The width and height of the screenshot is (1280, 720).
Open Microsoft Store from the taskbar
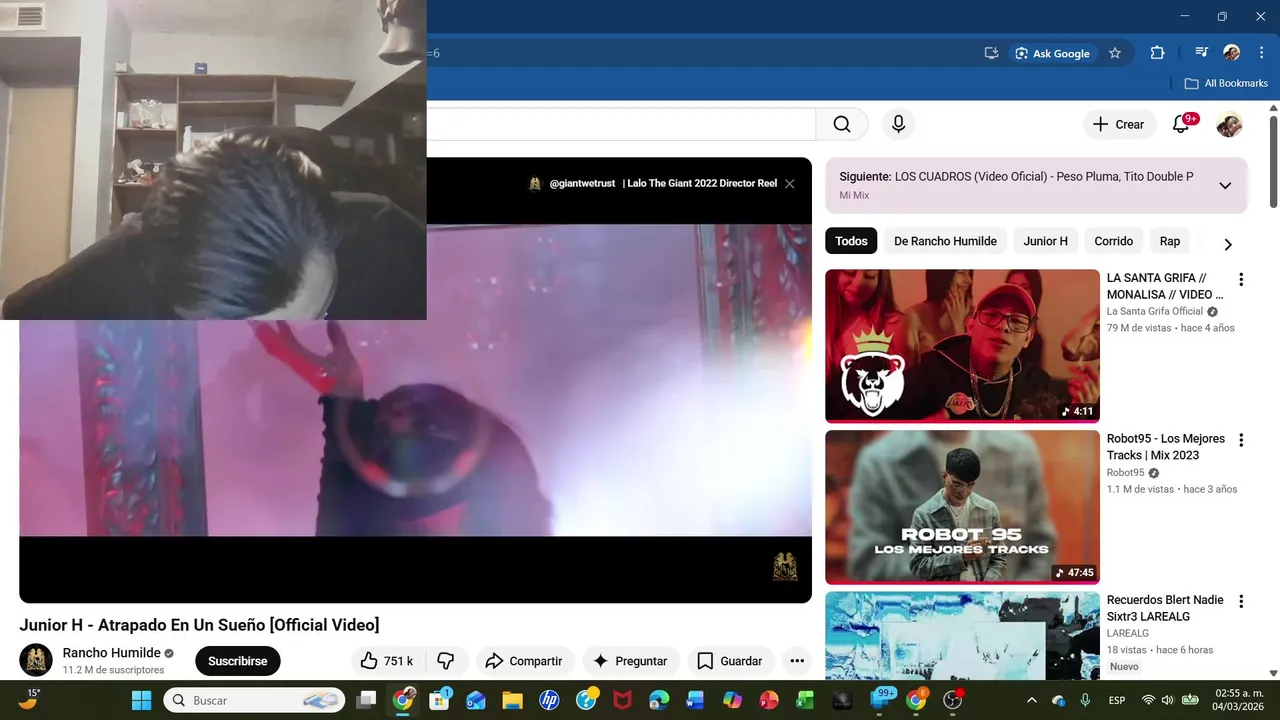[439, 700]
